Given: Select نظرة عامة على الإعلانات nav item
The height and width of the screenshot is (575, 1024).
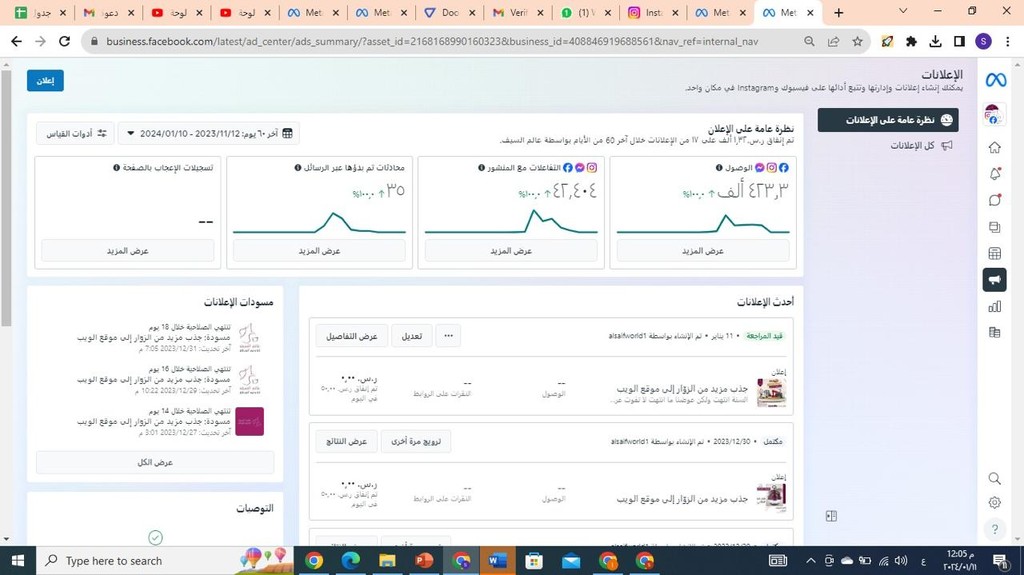Looking at the screenshot, I should click(x=888, y=120).
